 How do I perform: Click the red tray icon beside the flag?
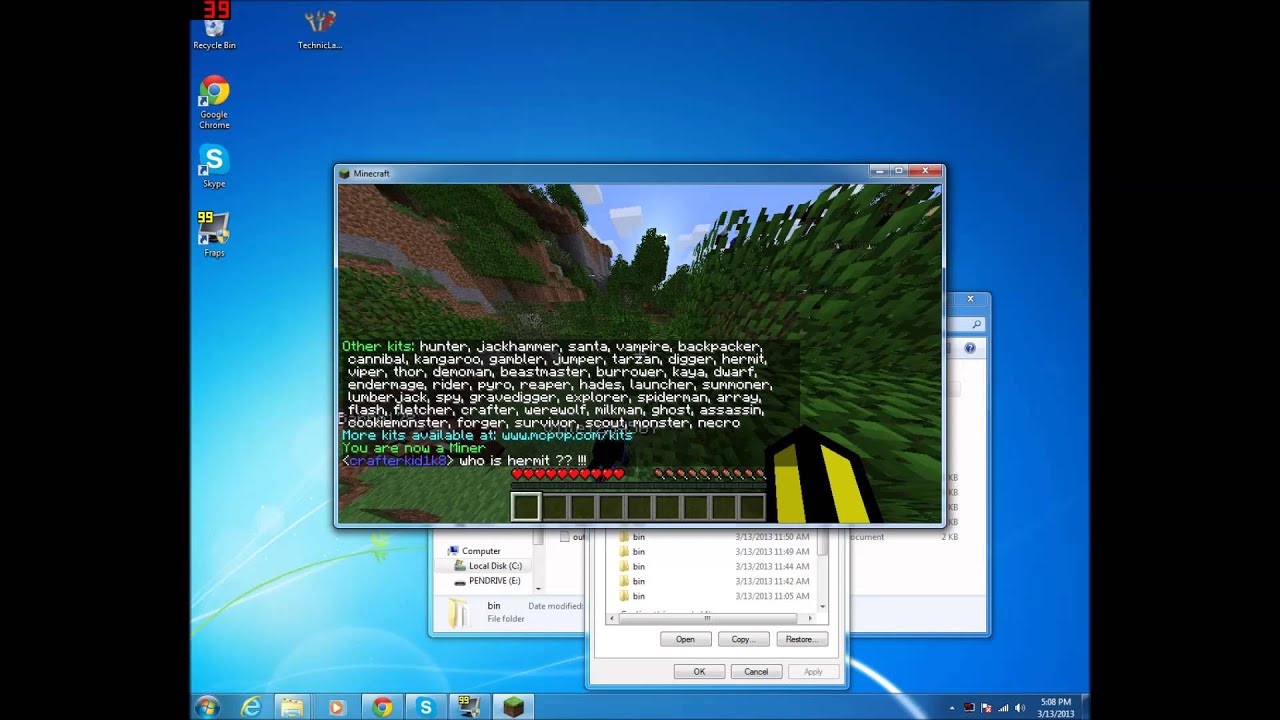(x=969, y=708)
